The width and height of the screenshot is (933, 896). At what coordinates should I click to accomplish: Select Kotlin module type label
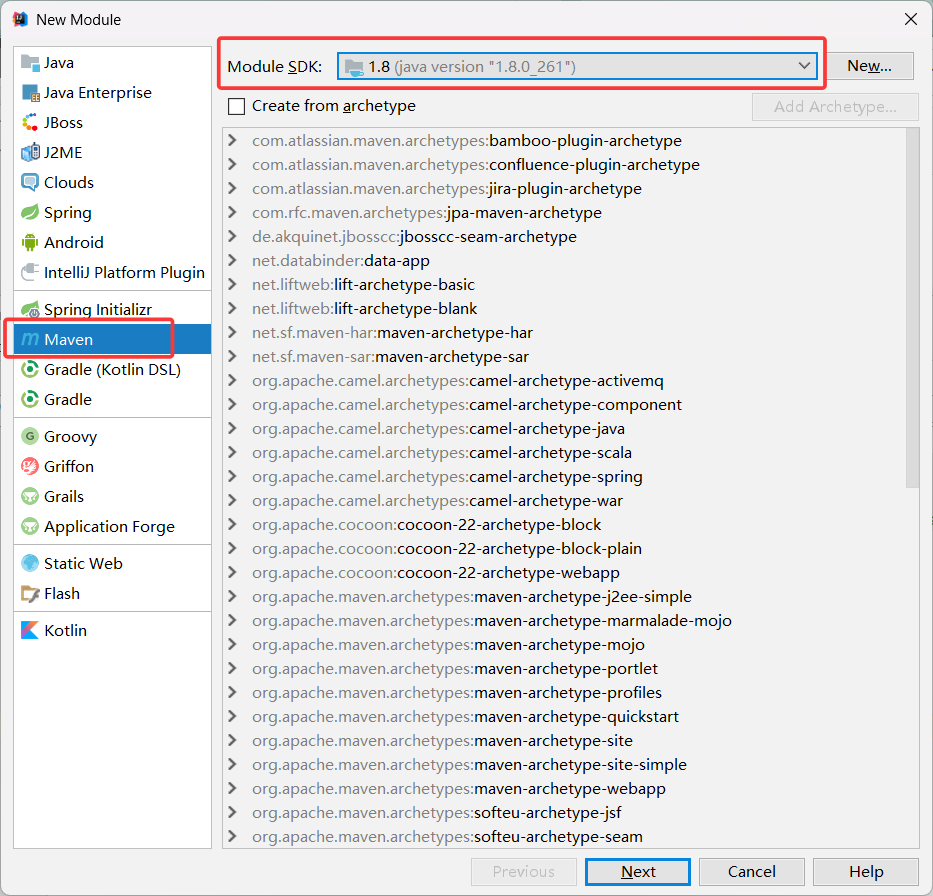[65, 630]
